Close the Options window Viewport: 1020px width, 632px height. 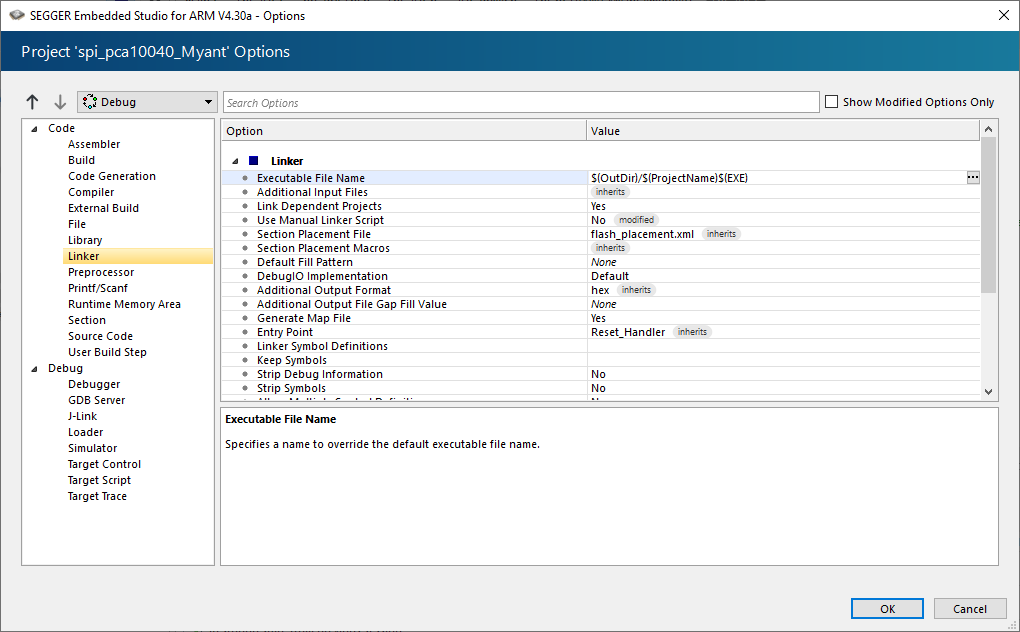coord(1004,15)
